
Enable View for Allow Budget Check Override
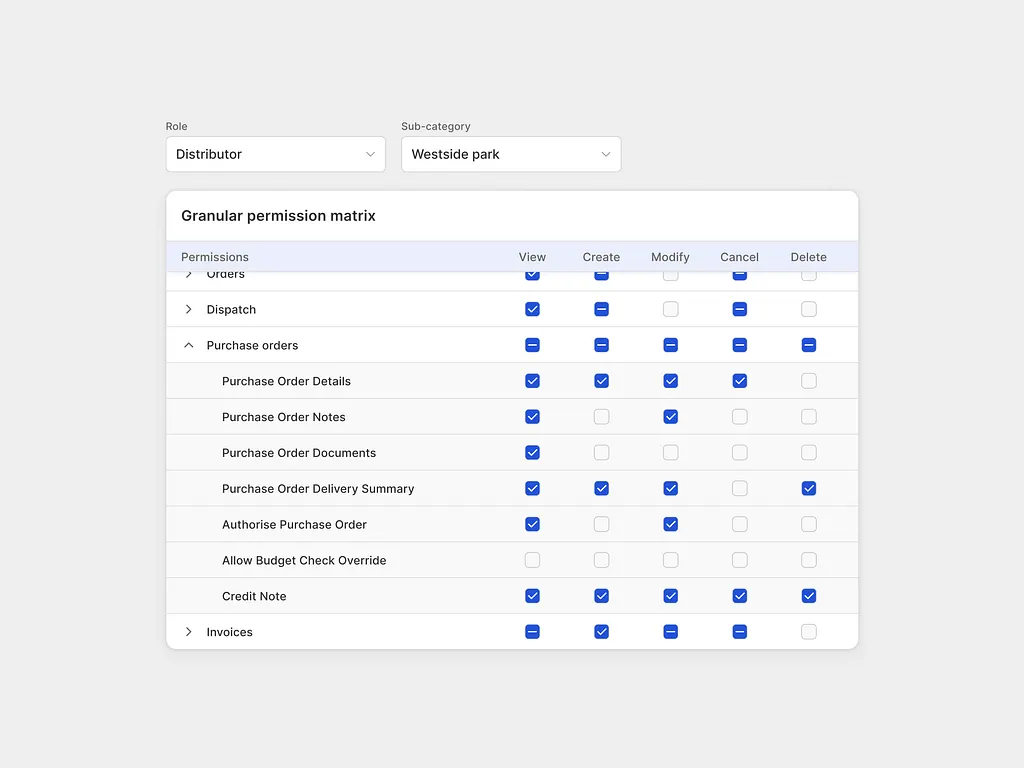tap(532, 560)
